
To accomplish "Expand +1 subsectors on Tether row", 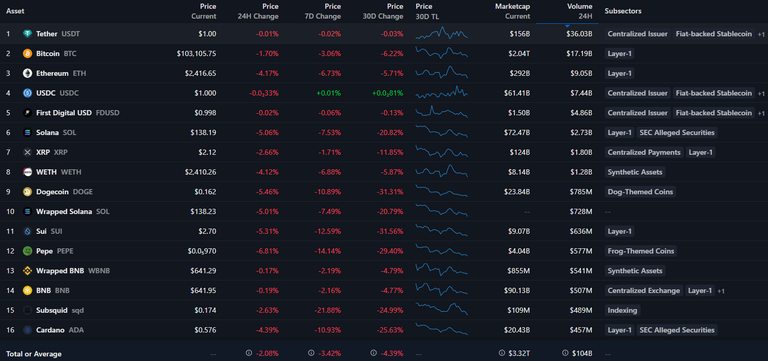I will pos(761,34).
